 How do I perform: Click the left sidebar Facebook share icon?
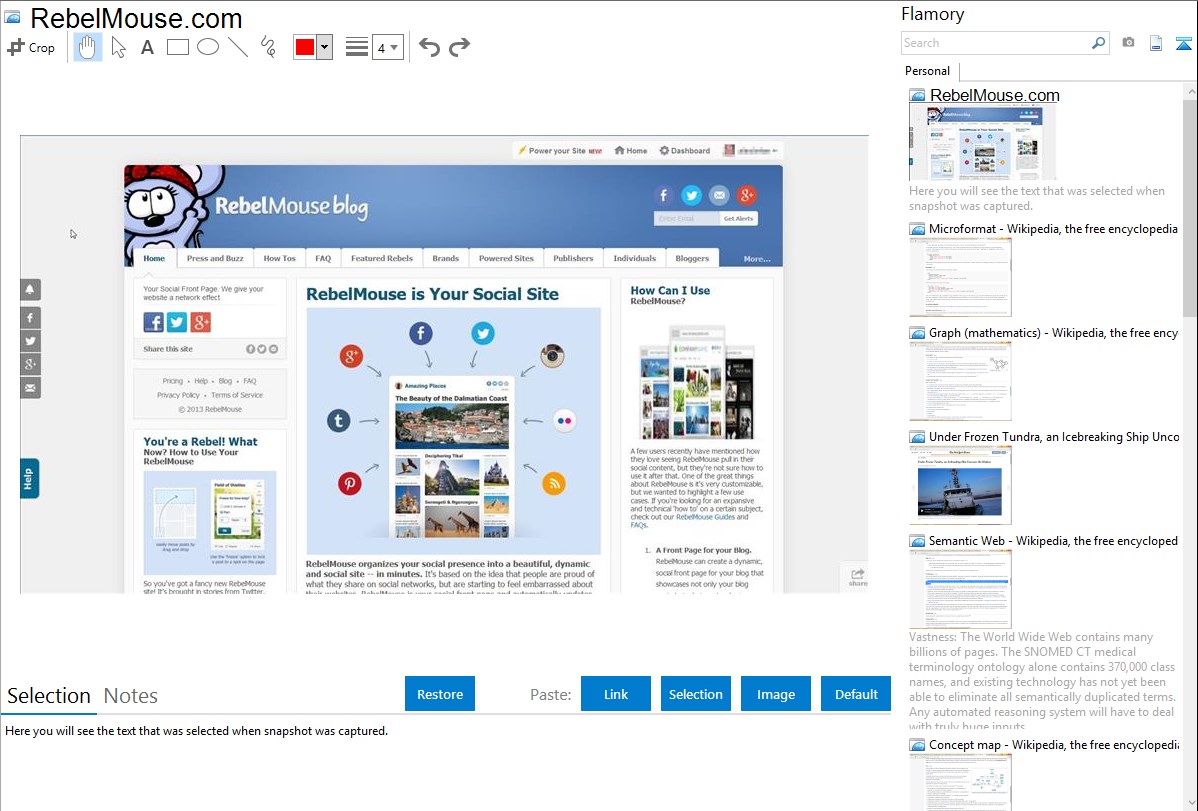(x=30, y=318)
